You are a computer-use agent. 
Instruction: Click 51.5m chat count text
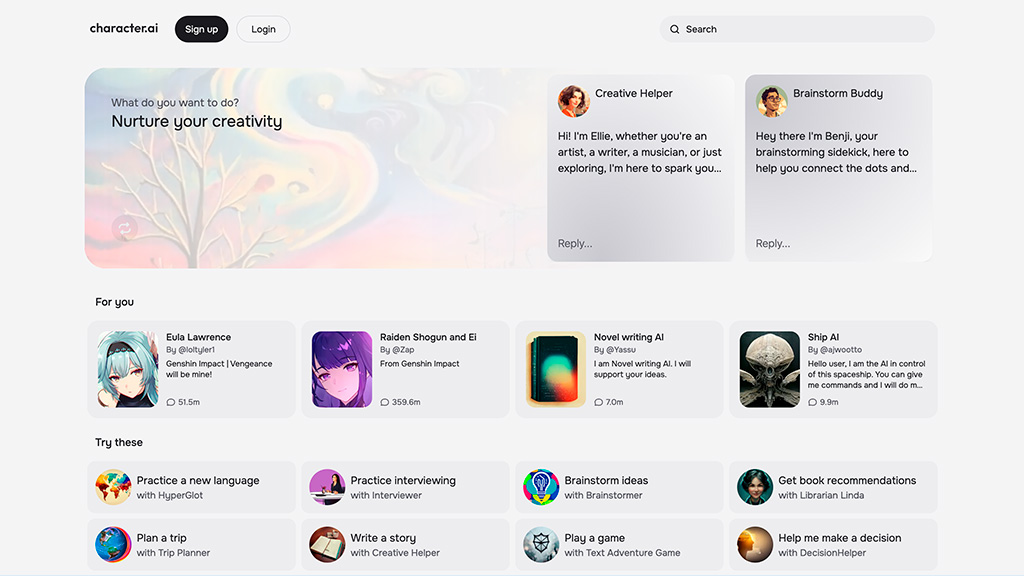[x=189, y=402]
